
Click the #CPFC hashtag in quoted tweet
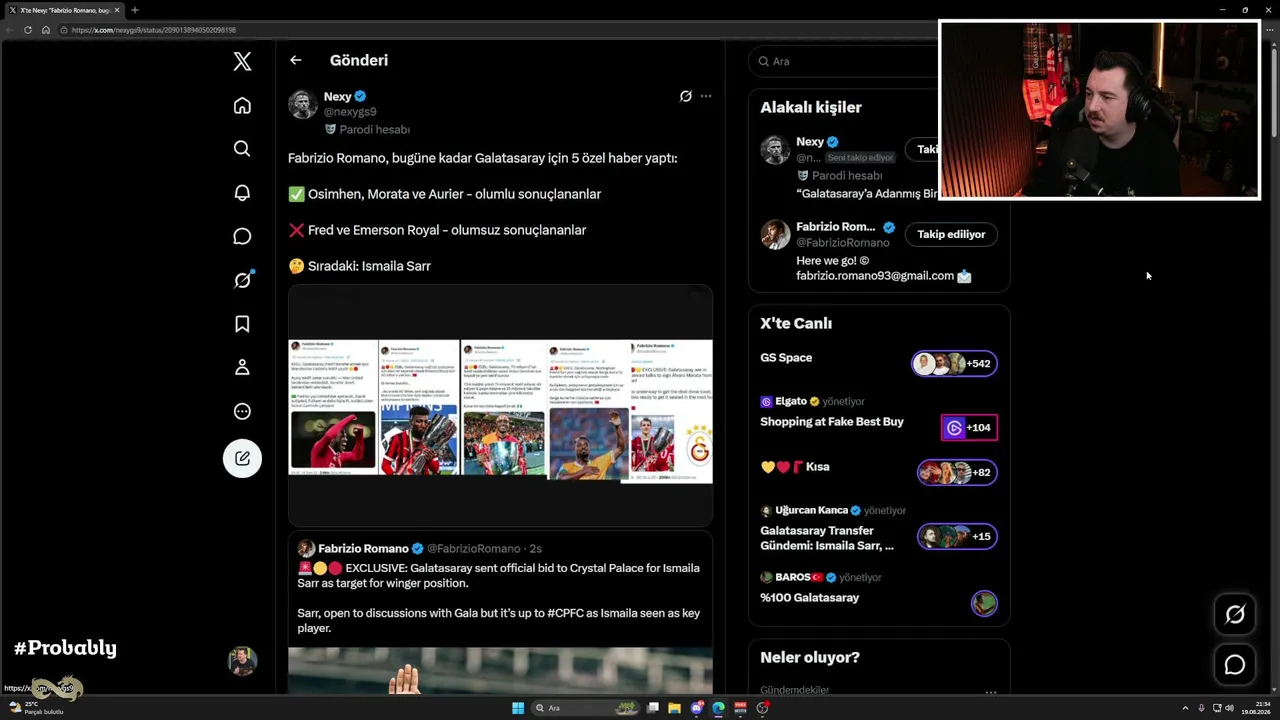[x=571, y=613]
